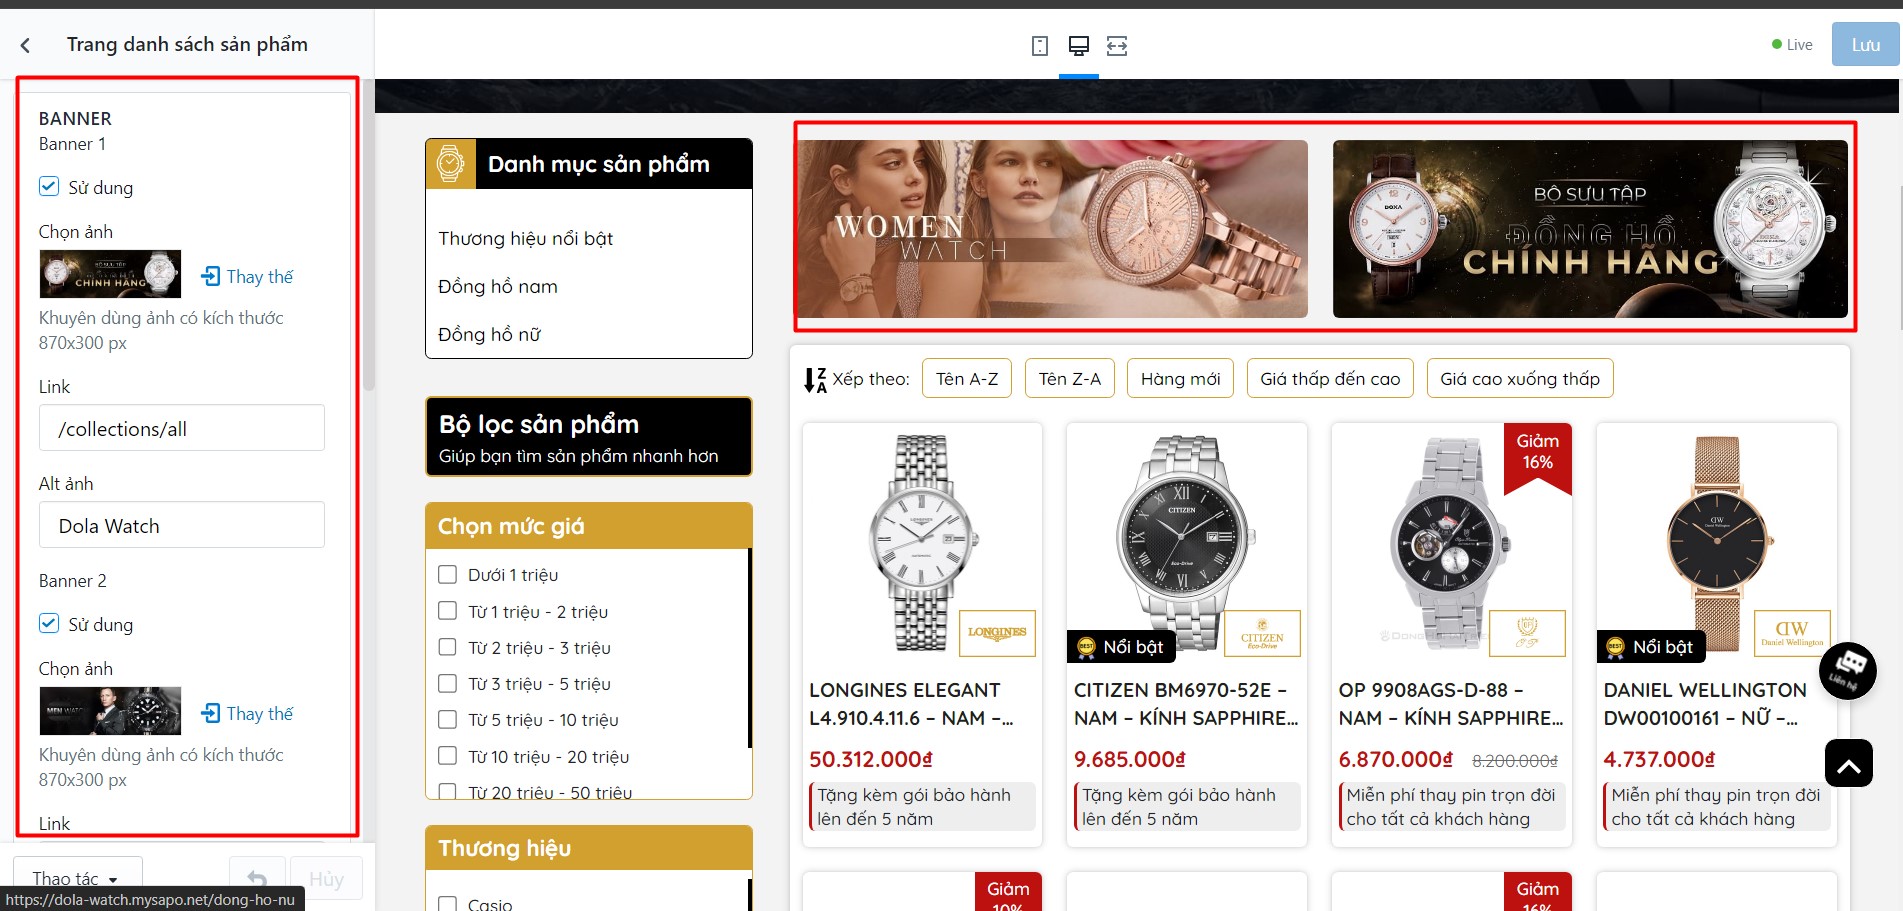Viewport: 1903px width, 911px height.
Task: Sort by Giá cao xuống thấp
Action: (x=1520, y=379)
